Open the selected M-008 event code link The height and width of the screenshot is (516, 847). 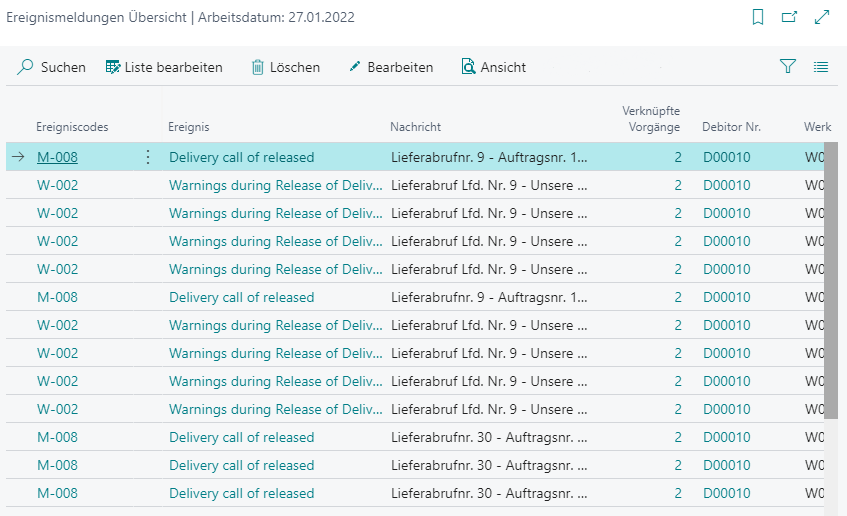coord(57,157)
